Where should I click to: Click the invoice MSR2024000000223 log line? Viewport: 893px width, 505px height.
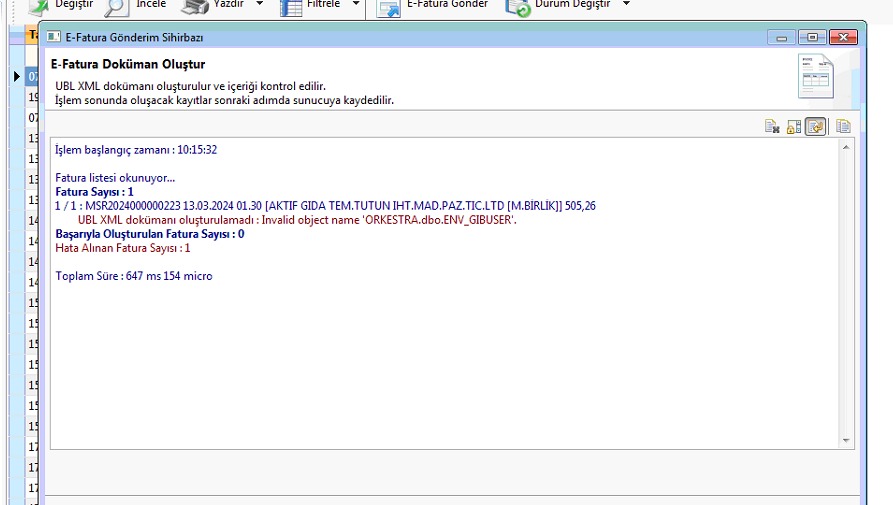(x=325, y=206)
